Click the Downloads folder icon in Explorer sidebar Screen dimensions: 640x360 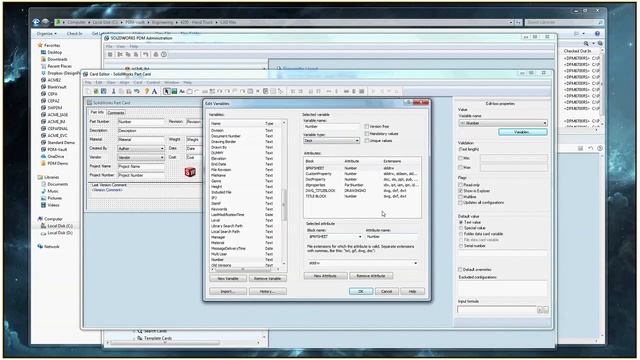44,59
